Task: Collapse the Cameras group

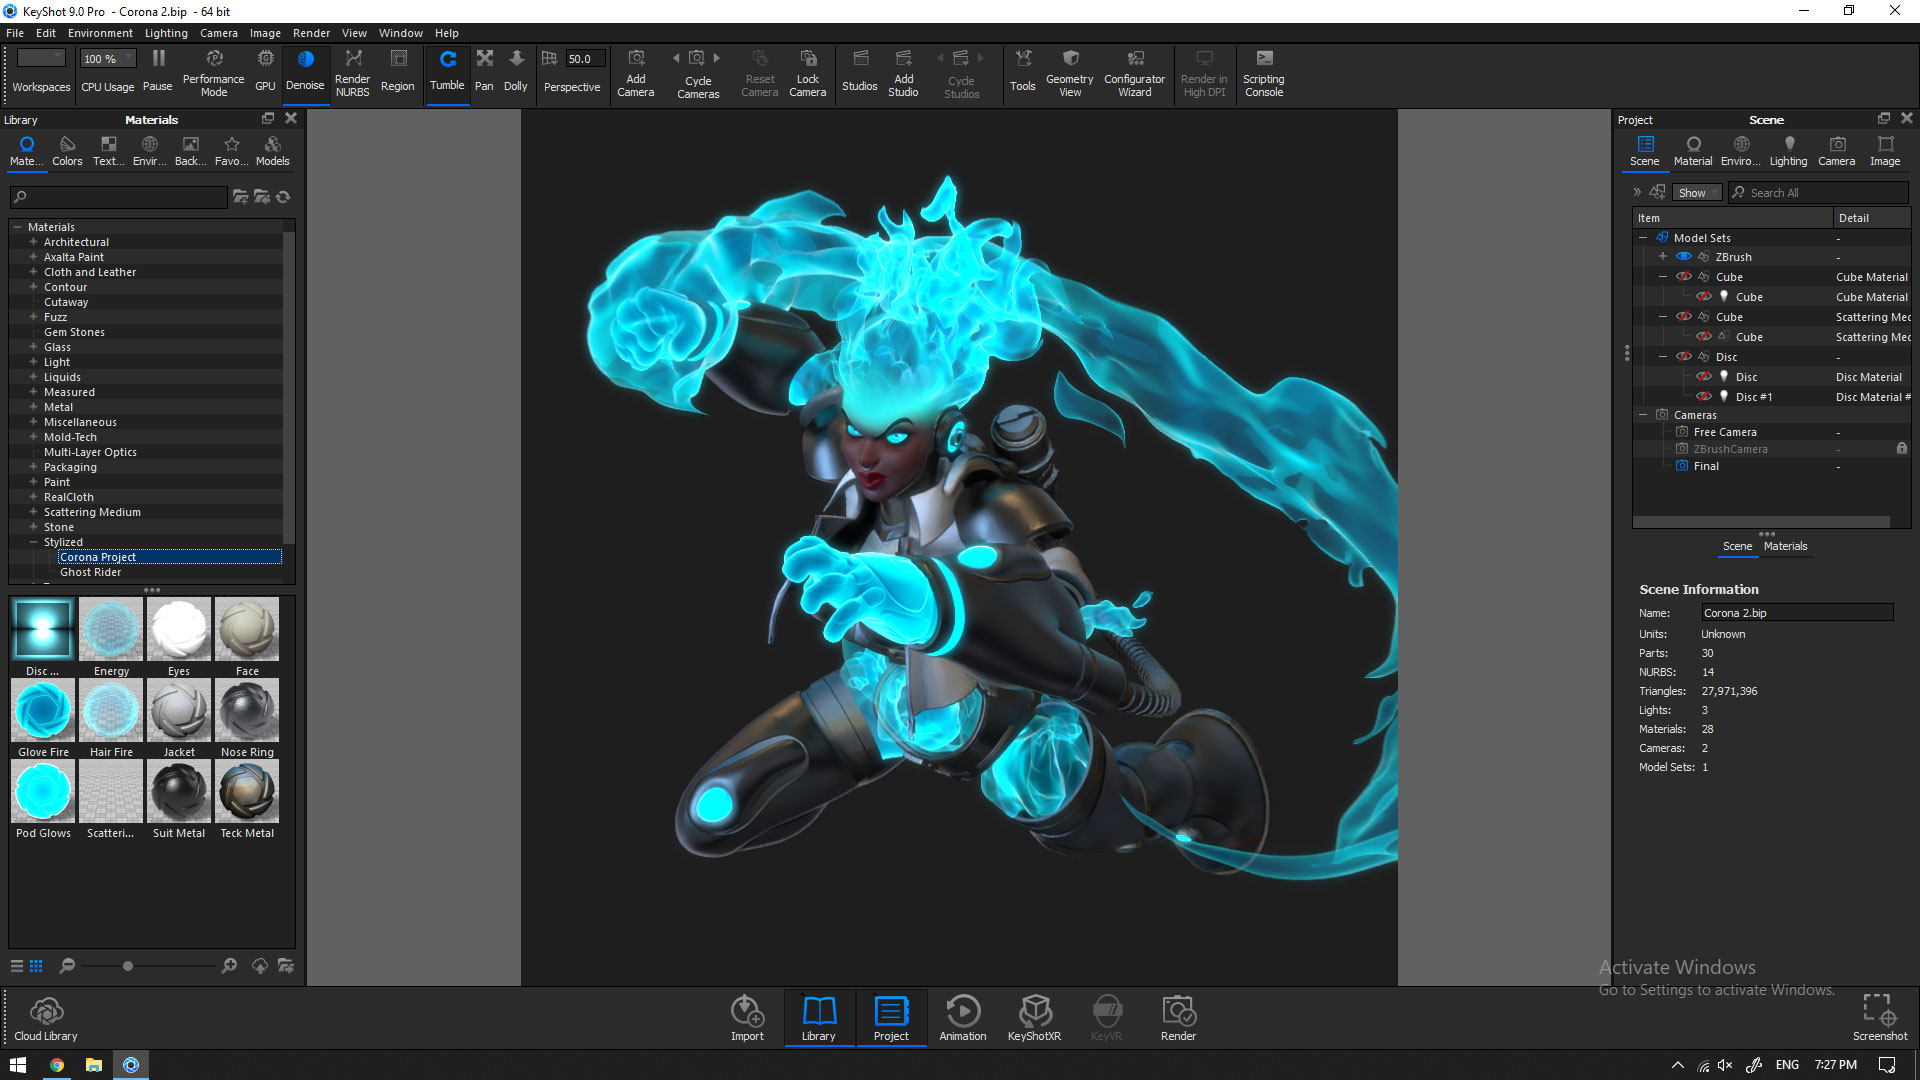Action: click(1643, 415)
